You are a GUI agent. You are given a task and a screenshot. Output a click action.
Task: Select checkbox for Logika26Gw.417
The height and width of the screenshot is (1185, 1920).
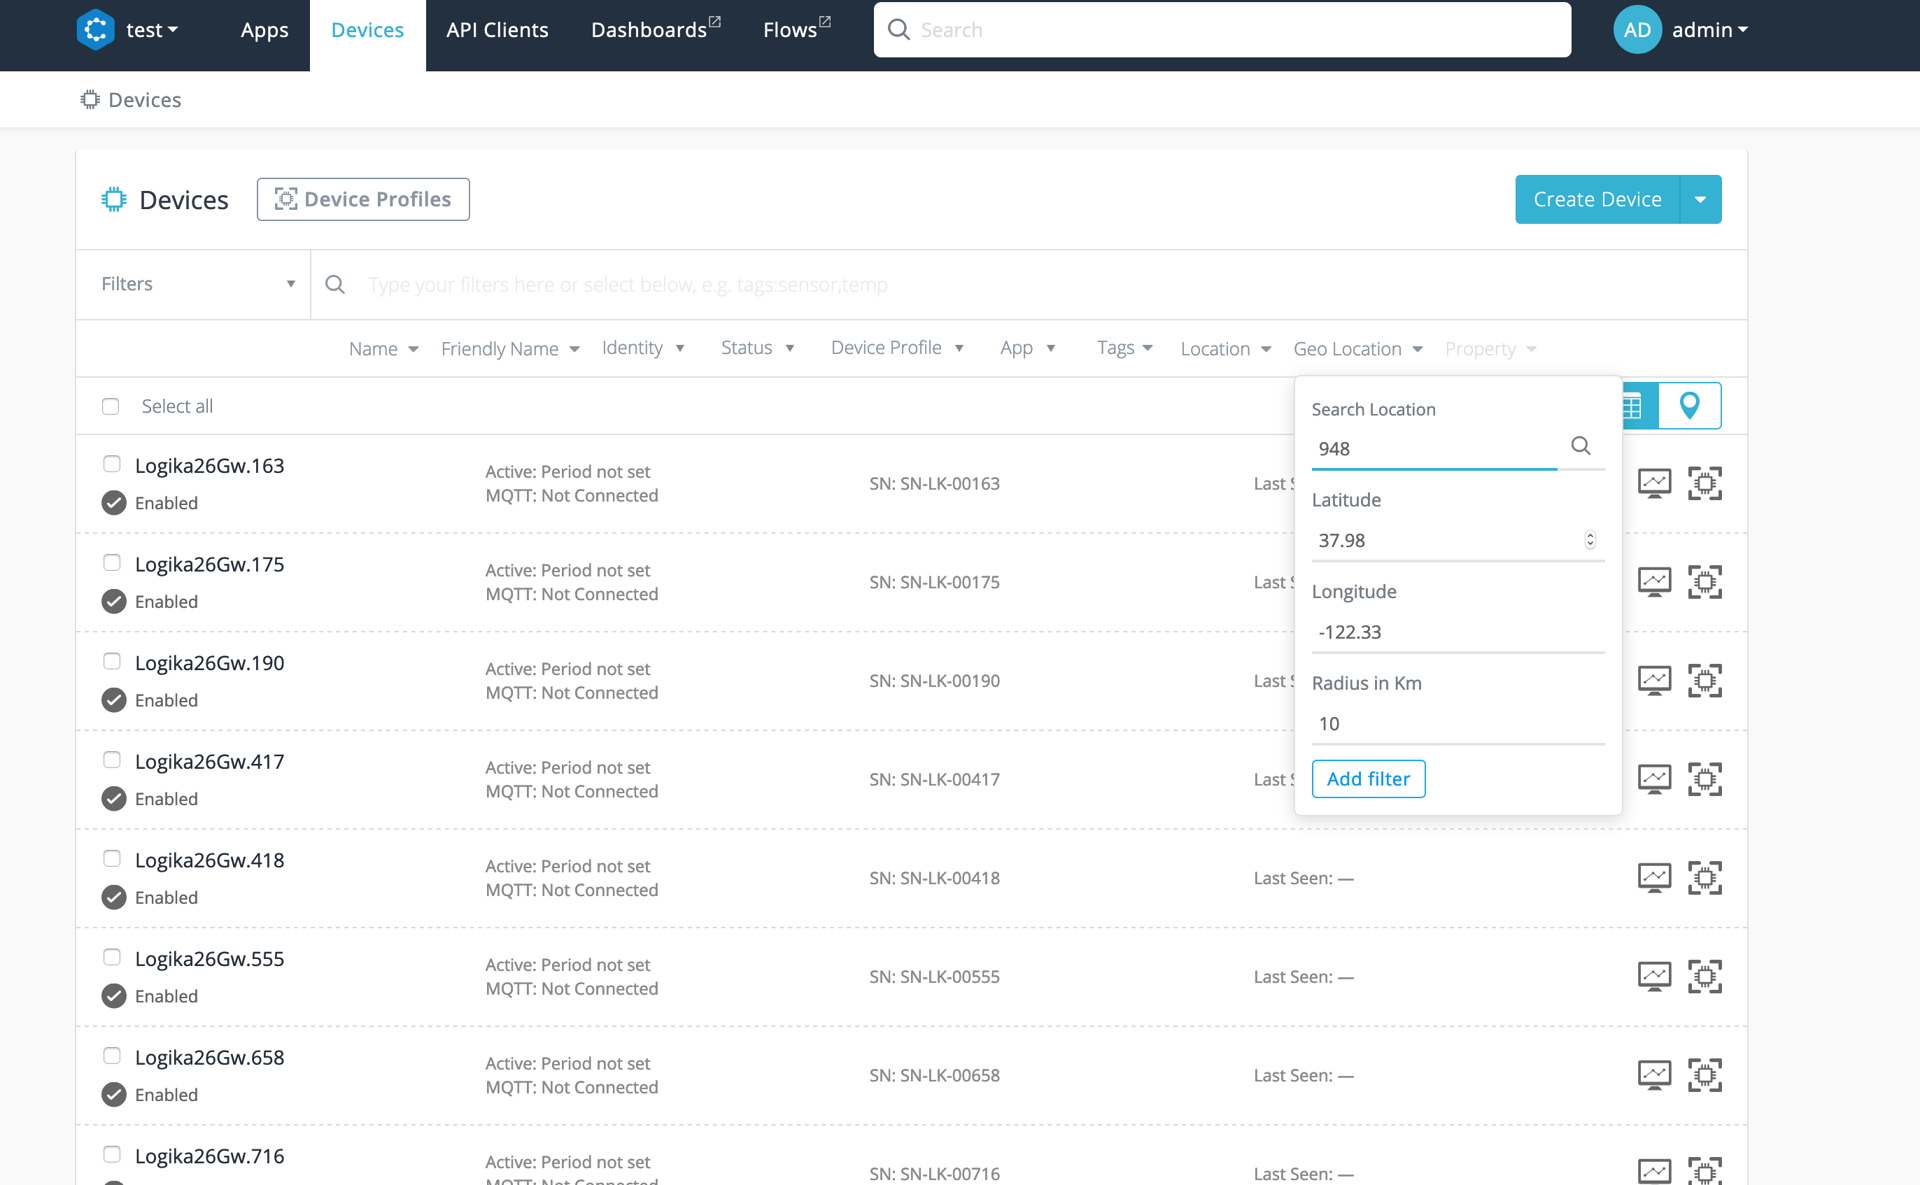(112, 760)
